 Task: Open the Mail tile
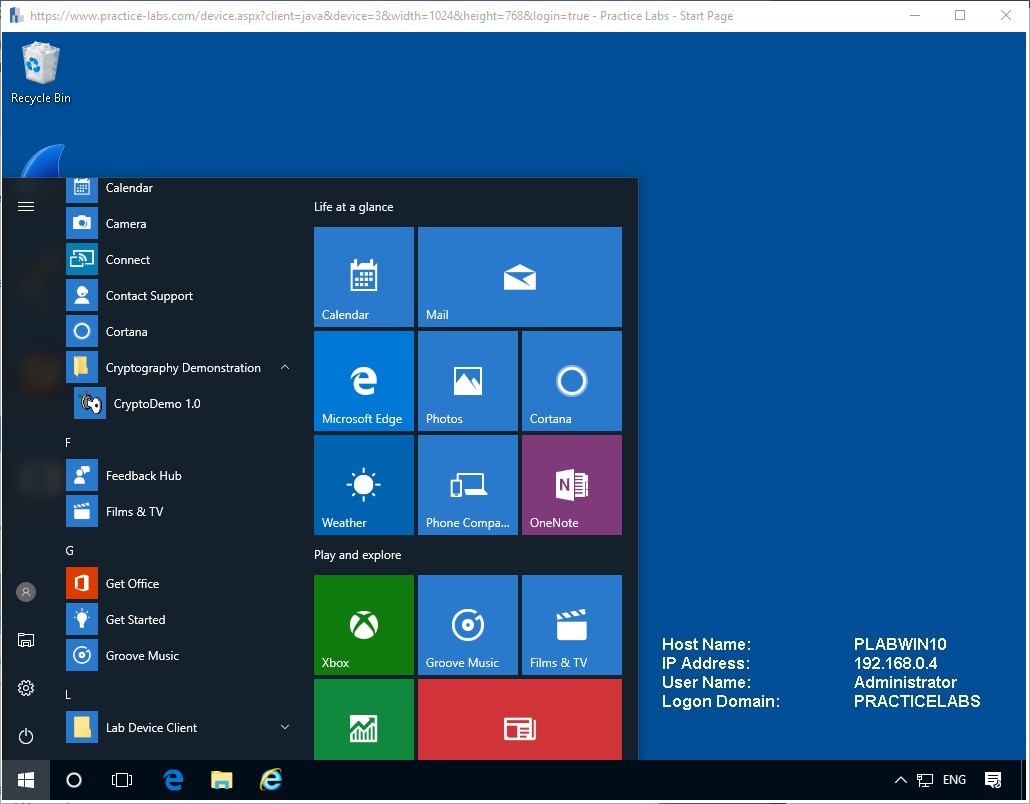tap(519, 277)
